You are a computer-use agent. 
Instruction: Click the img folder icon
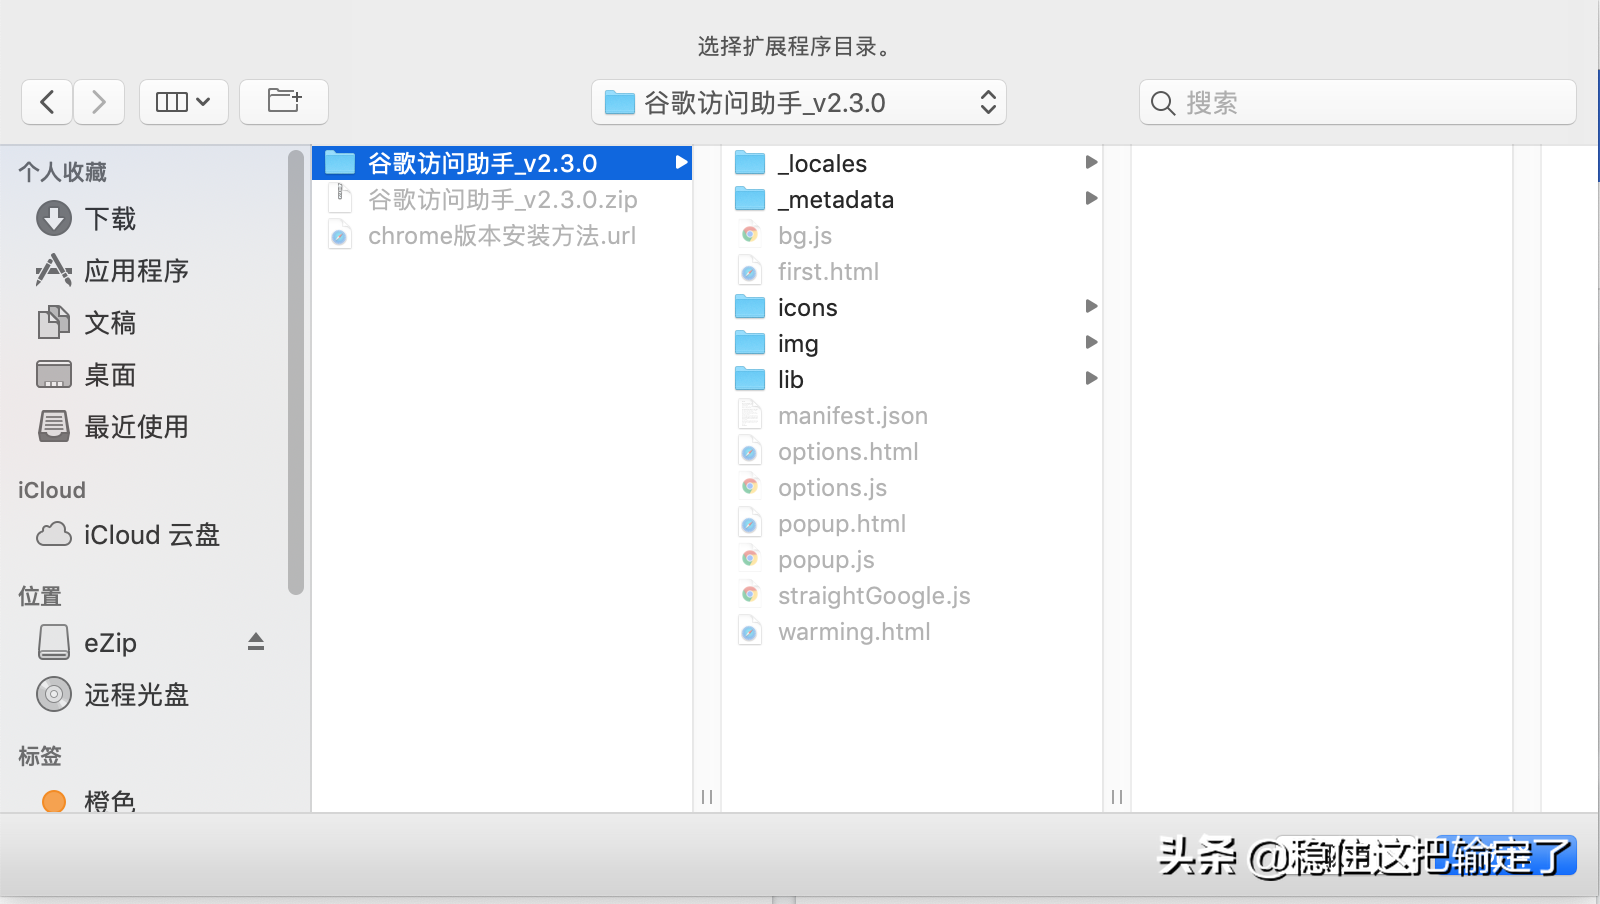click(750, 343)
